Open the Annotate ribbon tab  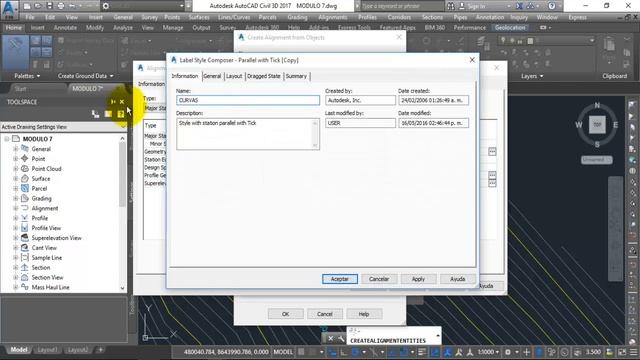pos(65,28)
